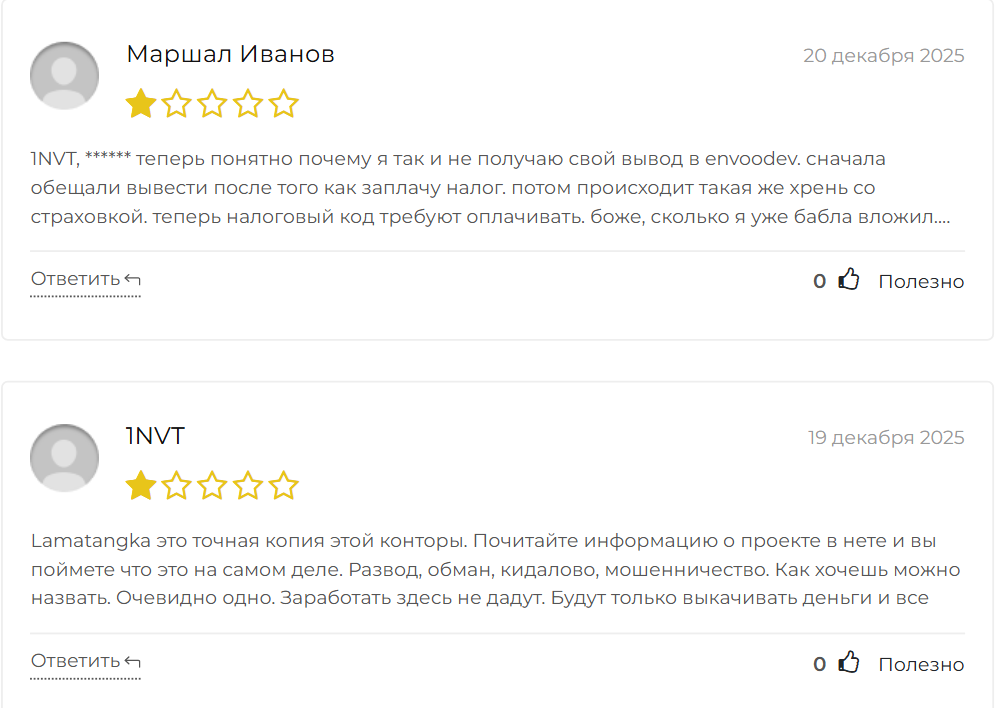Expand truncated review text about envoodev

943,216
